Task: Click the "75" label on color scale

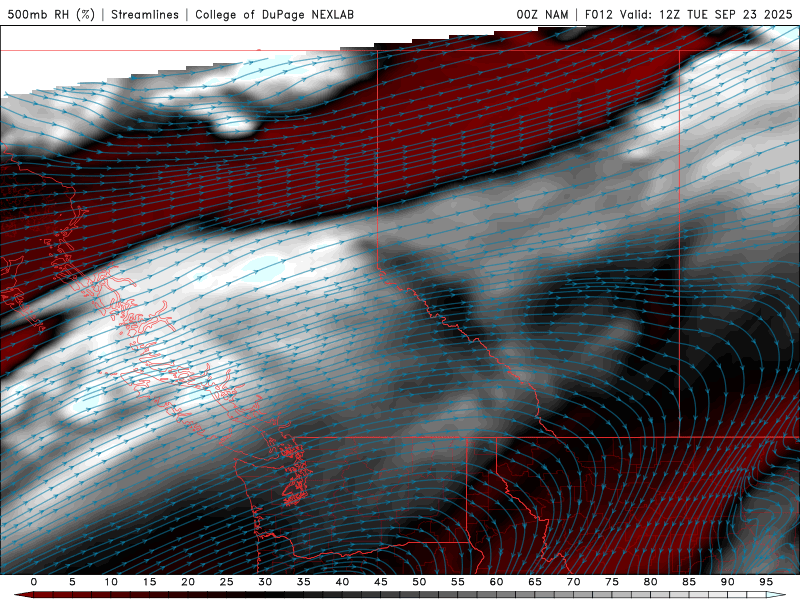Action: [x=612, y=582]
